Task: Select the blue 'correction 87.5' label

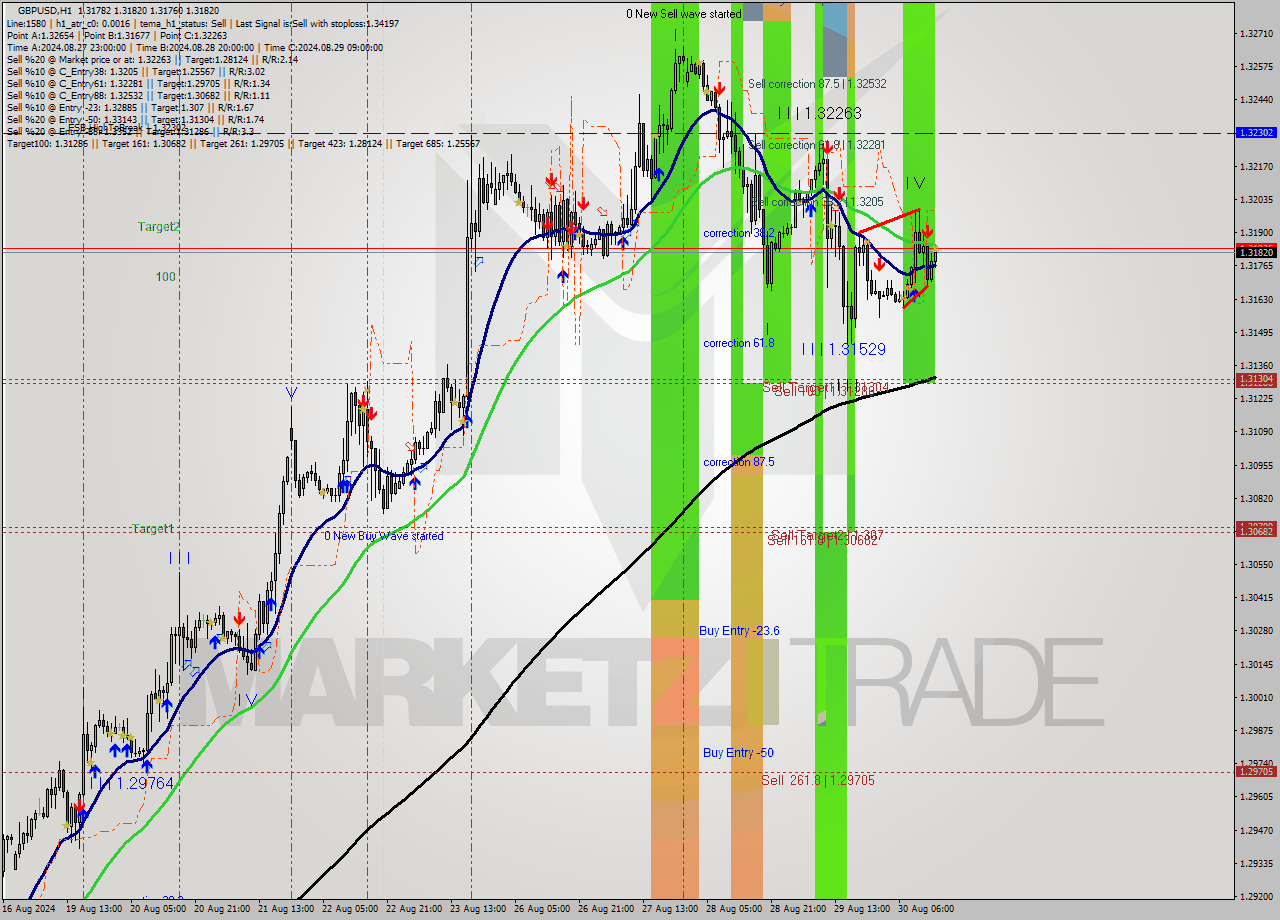Action: [x=739, y=462]
